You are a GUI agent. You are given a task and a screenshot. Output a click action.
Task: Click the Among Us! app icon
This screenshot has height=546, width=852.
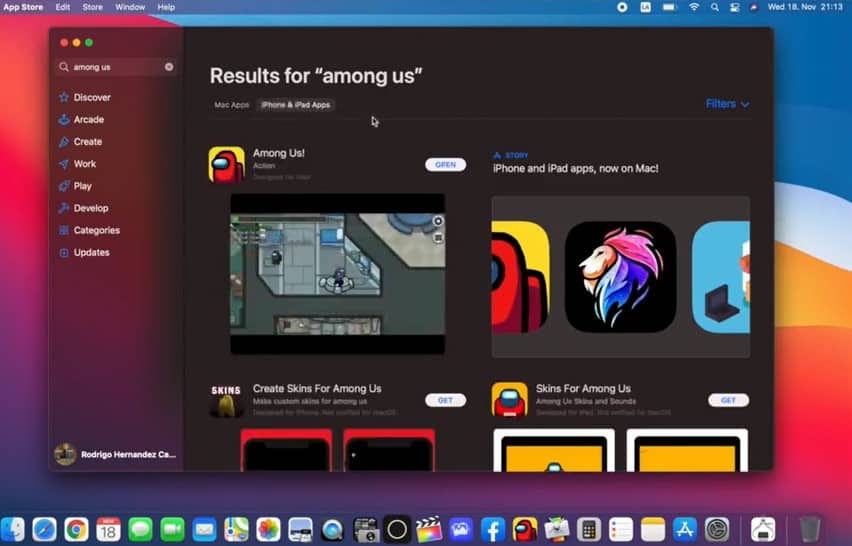[x=227, y=164]
